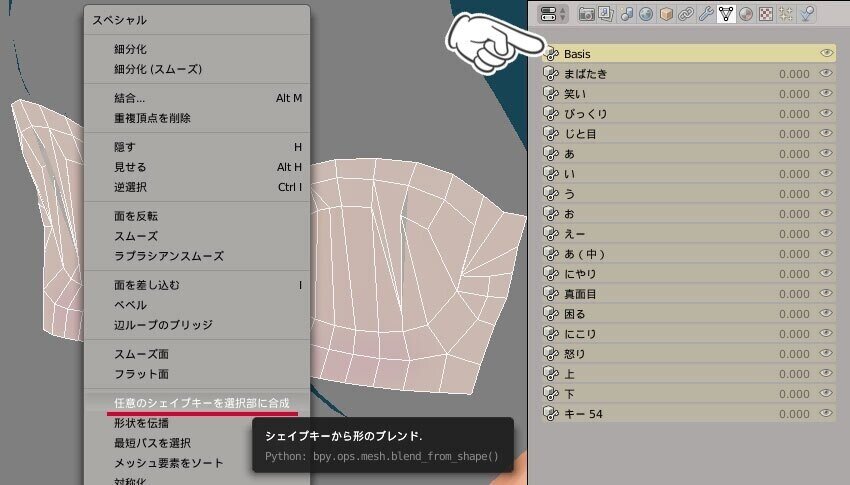Click the shape key icon beside い

tap(551, 174)
